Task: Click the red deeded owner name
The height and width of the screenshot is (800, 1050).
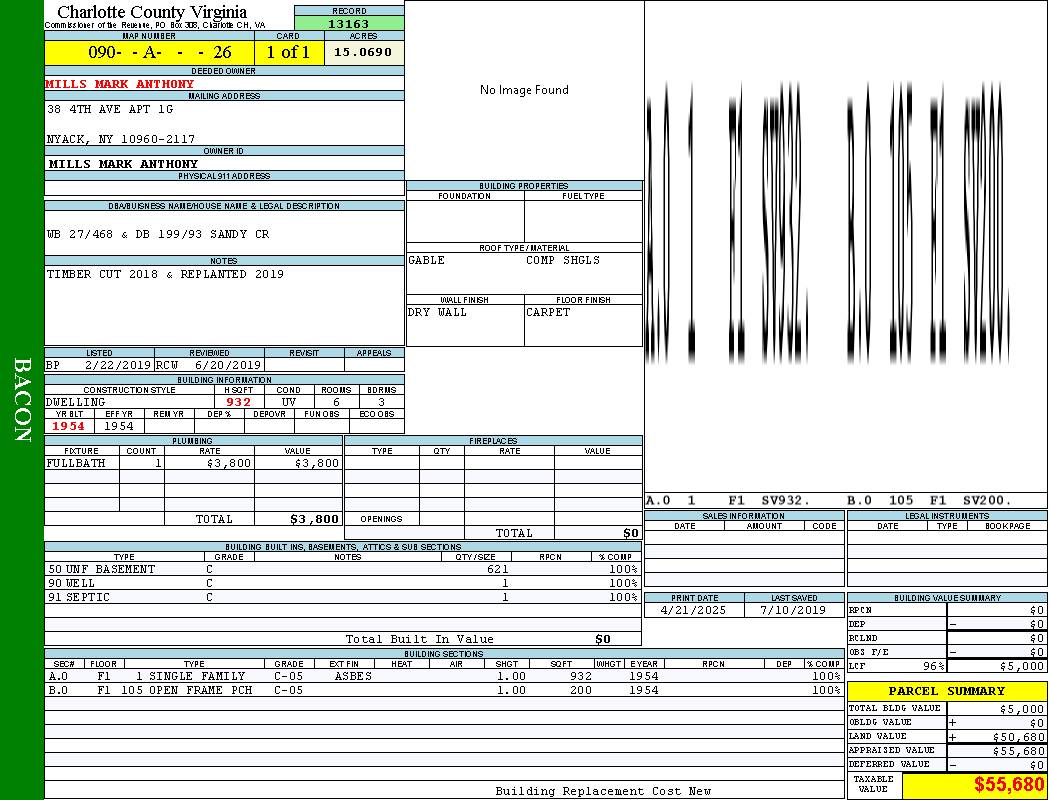Action: click(120, 84)
